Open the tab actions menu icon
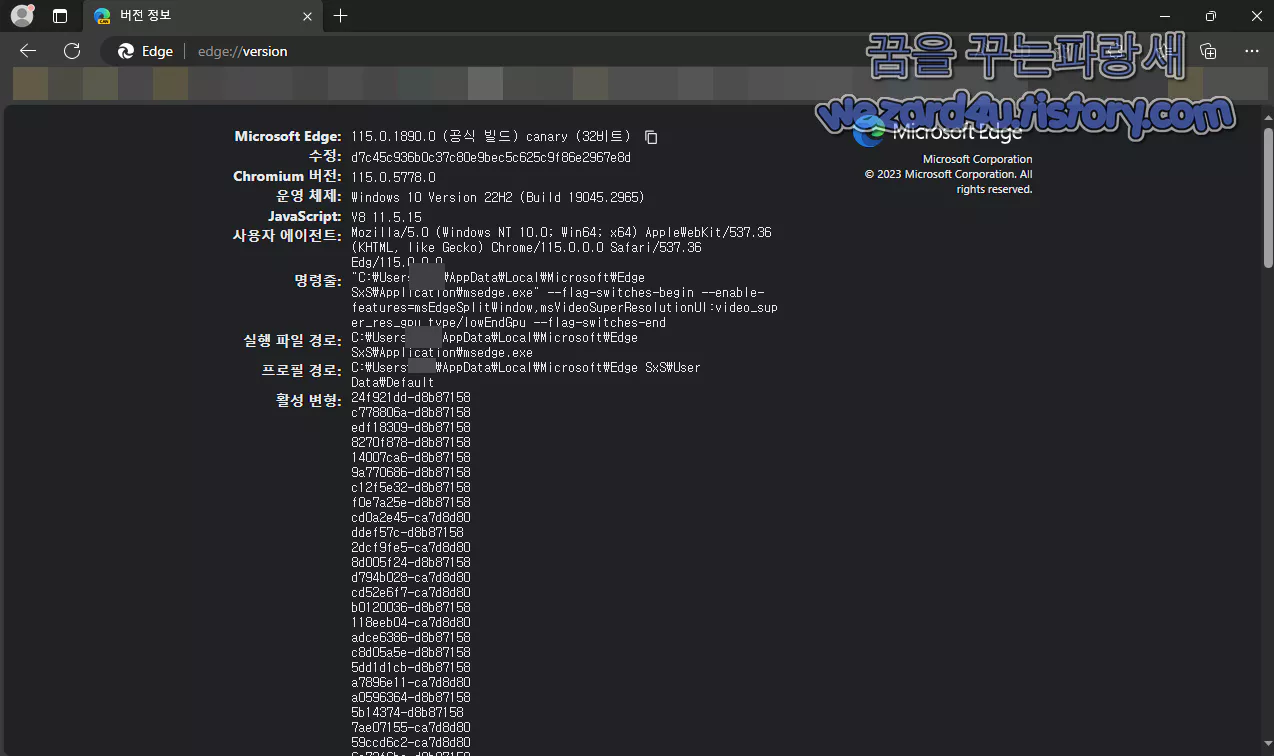Viewport: 1274px width, 756px height. pyautogui.click(x=60, y=16)
